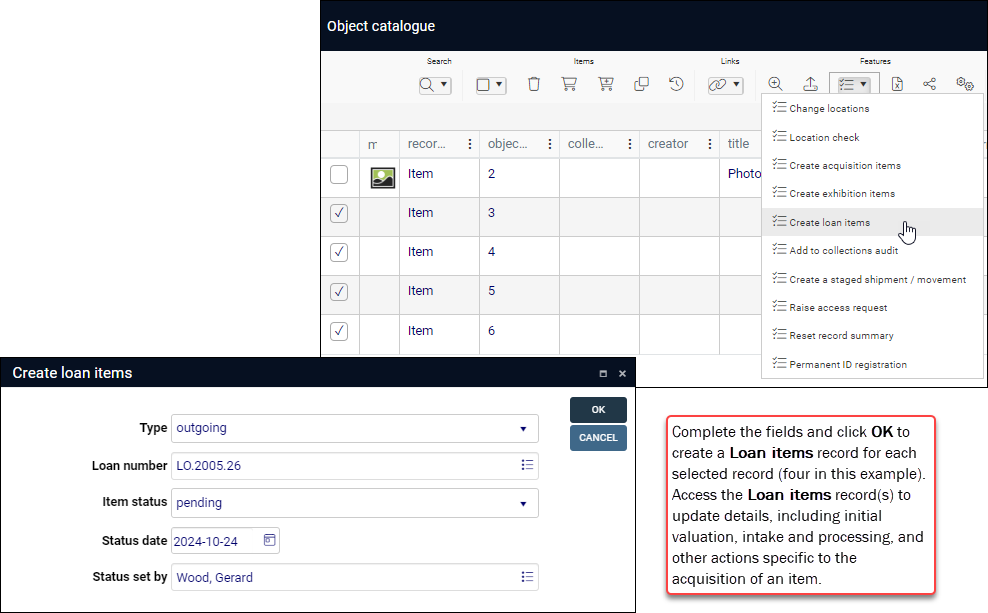Select the add-to-basket cart icon
988x613 pixels.
pyautogui.click(x=606, y=84)
